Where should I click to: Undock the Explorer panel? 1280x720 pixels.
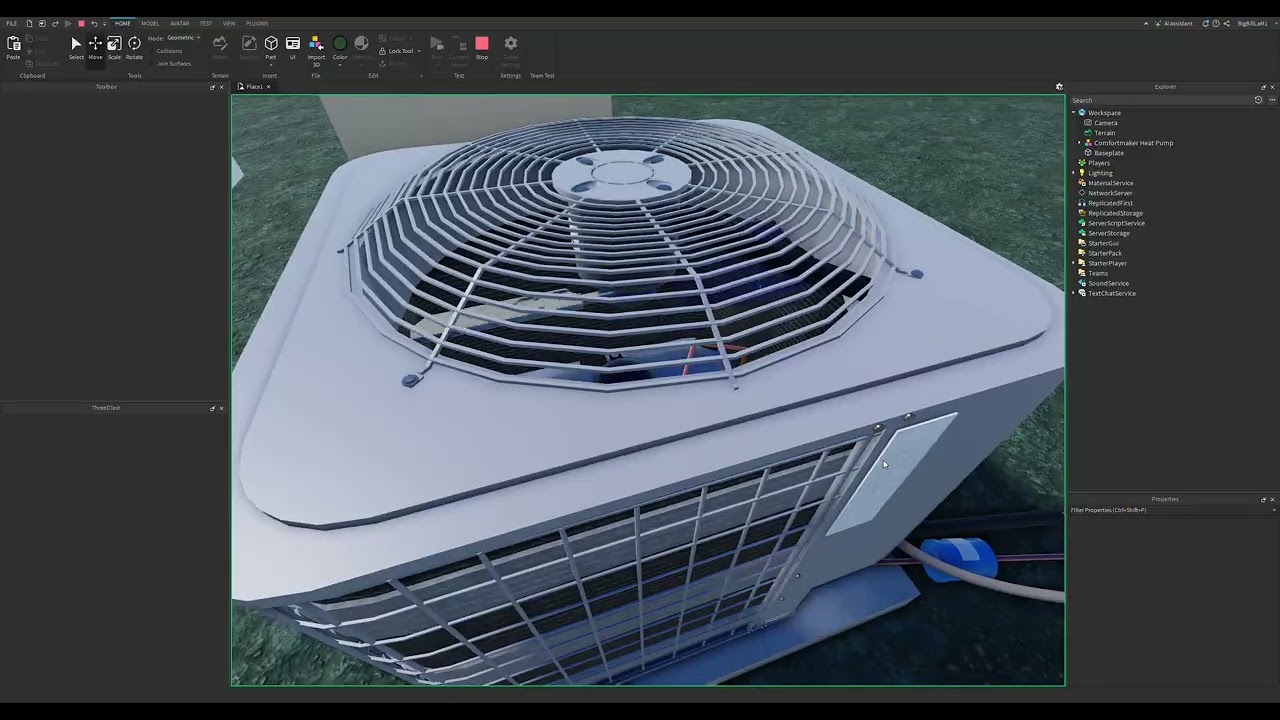tap(1263, 87)
